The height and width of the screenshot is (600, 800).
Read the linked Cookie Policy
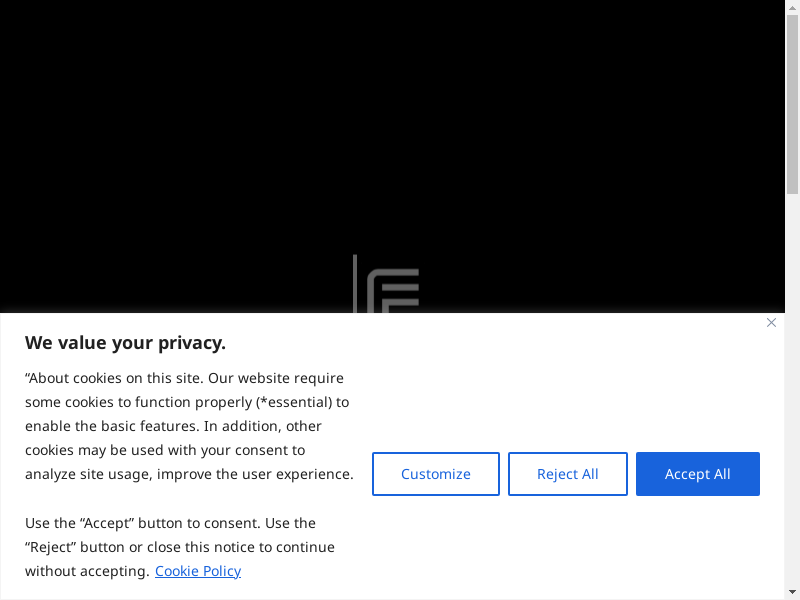[x=198, y=571]
